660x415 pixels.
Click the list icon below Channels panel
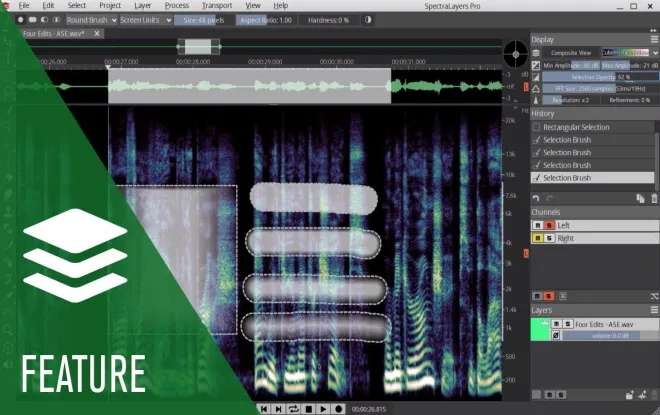(563, 296)
